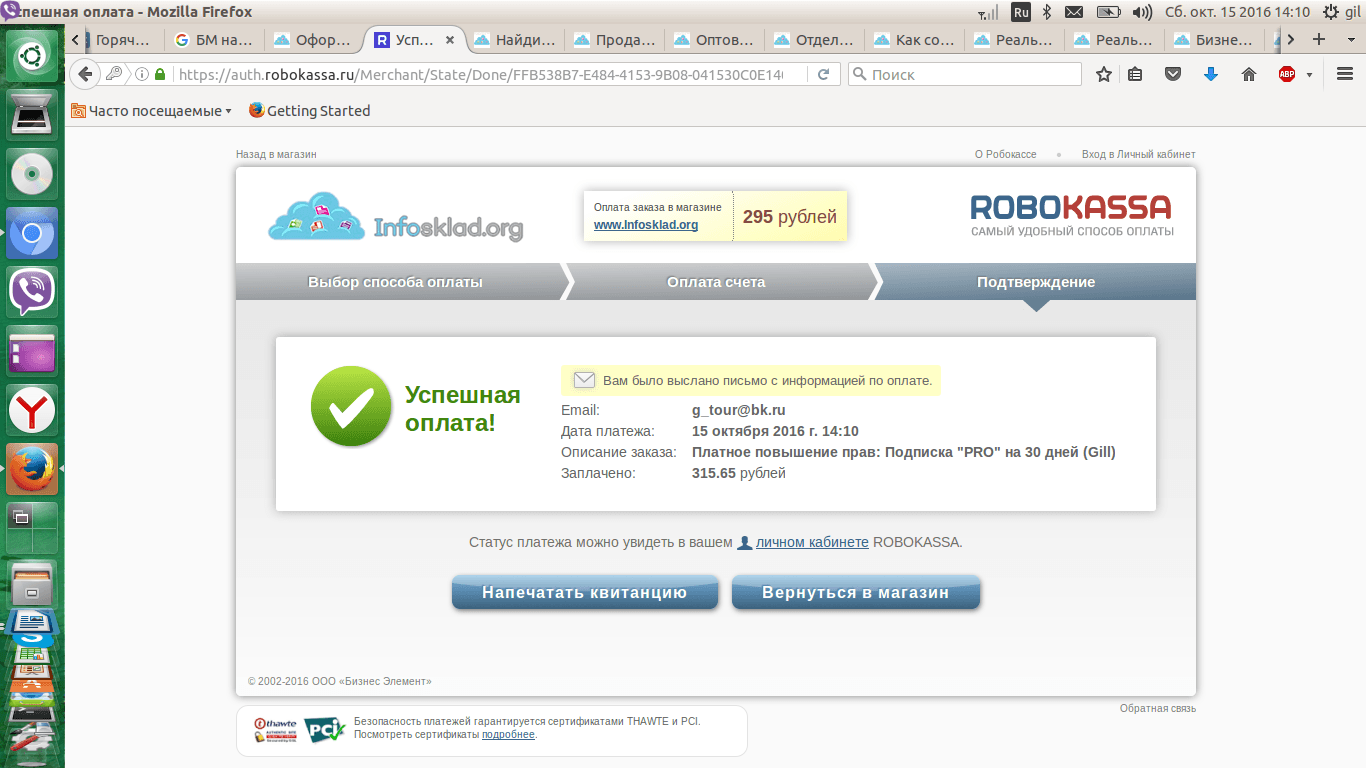Viewport: 1366px width, 768px height.
Task: Switch to the Найди... tab
Action: tap(515, 40)
